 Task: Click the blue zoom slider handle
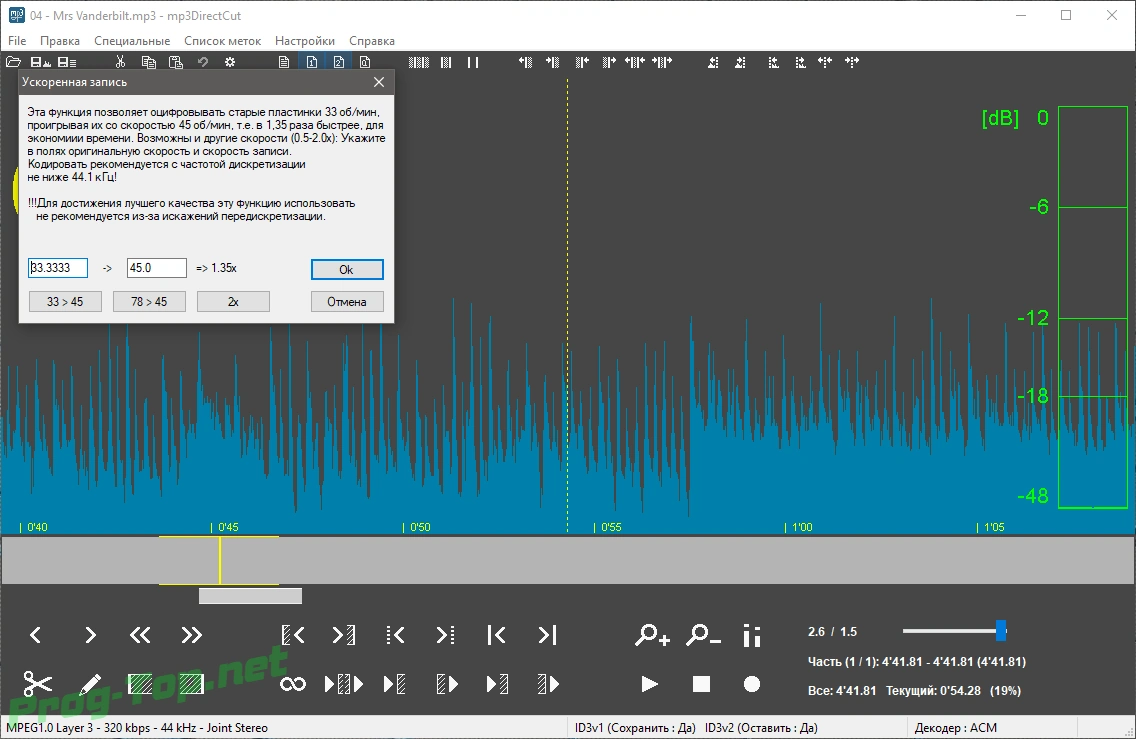click(1001, 630)
